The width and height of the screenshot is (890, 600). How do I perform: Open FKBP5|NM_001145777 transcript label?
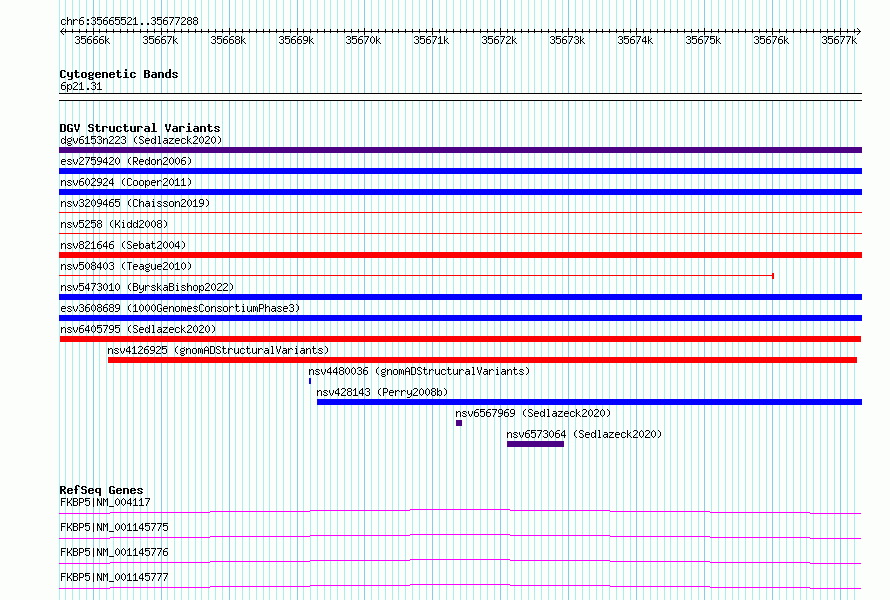114,577
